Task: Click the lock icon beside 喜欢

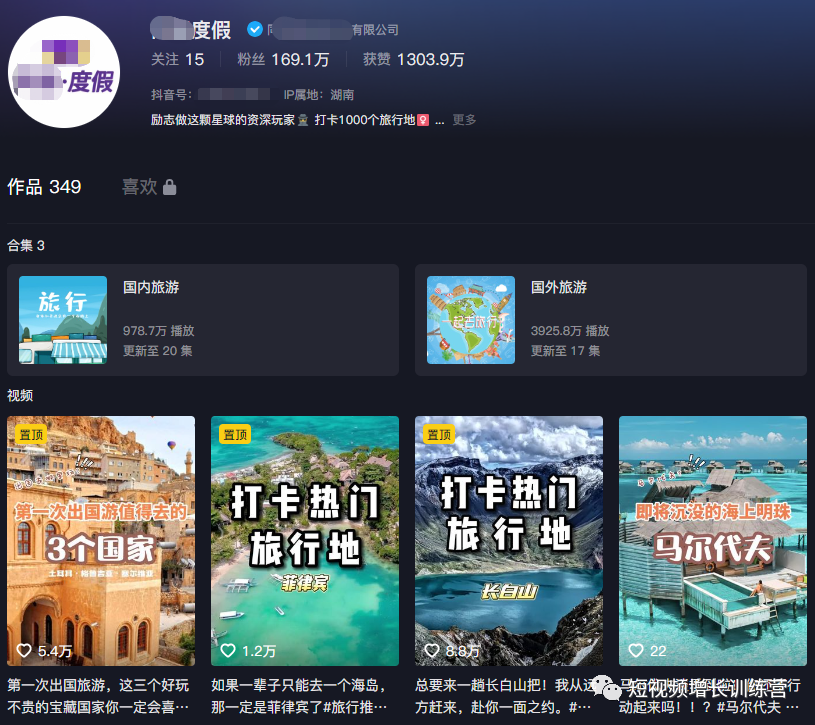Action: coord(170,187)
